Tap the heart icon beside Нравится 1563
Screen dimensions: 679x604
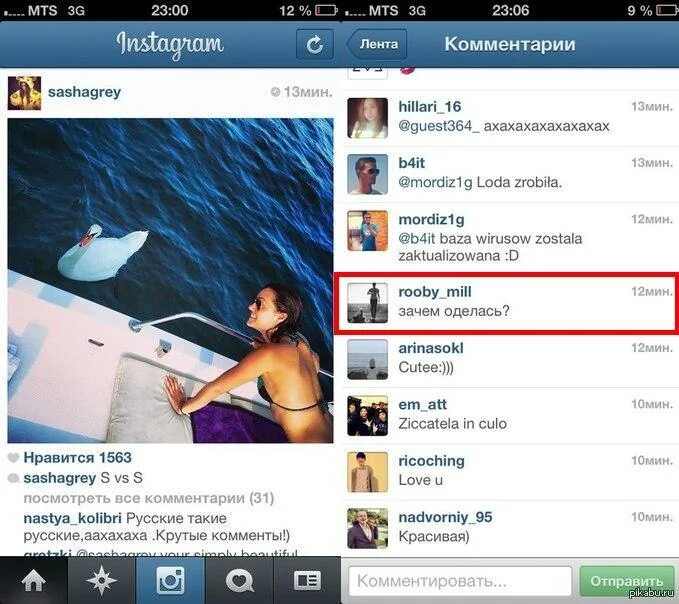click(x=14, y=458)
